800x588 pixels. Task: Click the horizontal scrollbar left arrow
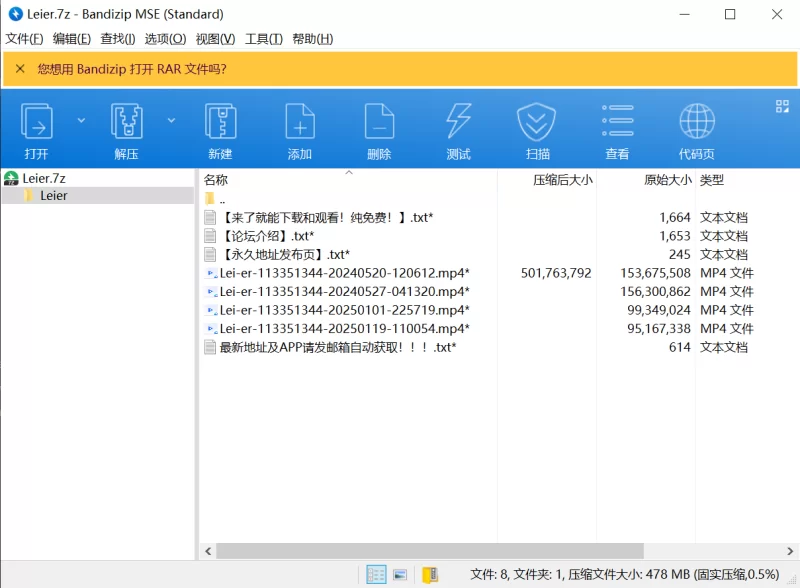coord(208,551)
